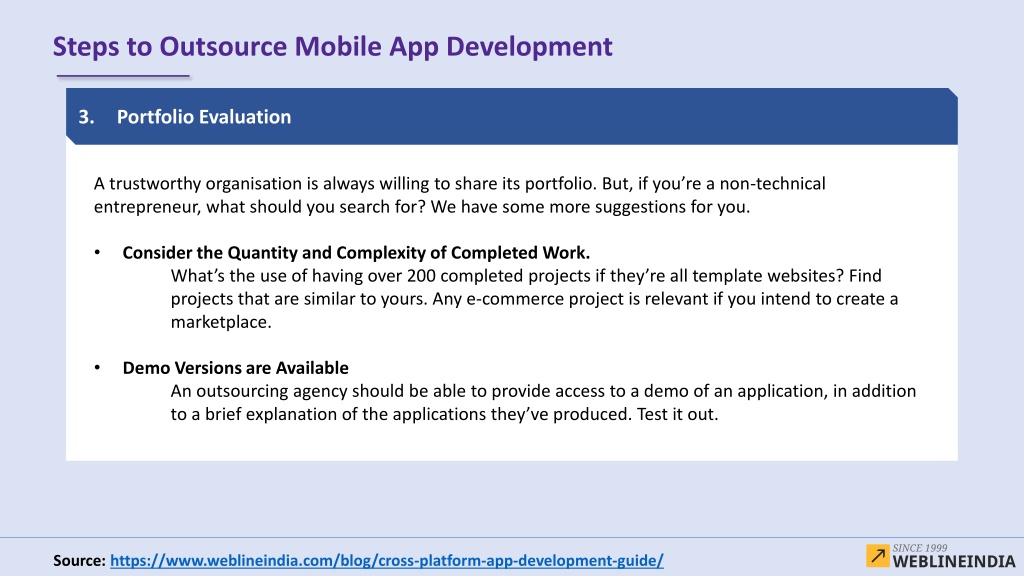1024x576 pixels.
Task: Click the paragraph starting 'A trustworthy organisation'
Action: 460,195
